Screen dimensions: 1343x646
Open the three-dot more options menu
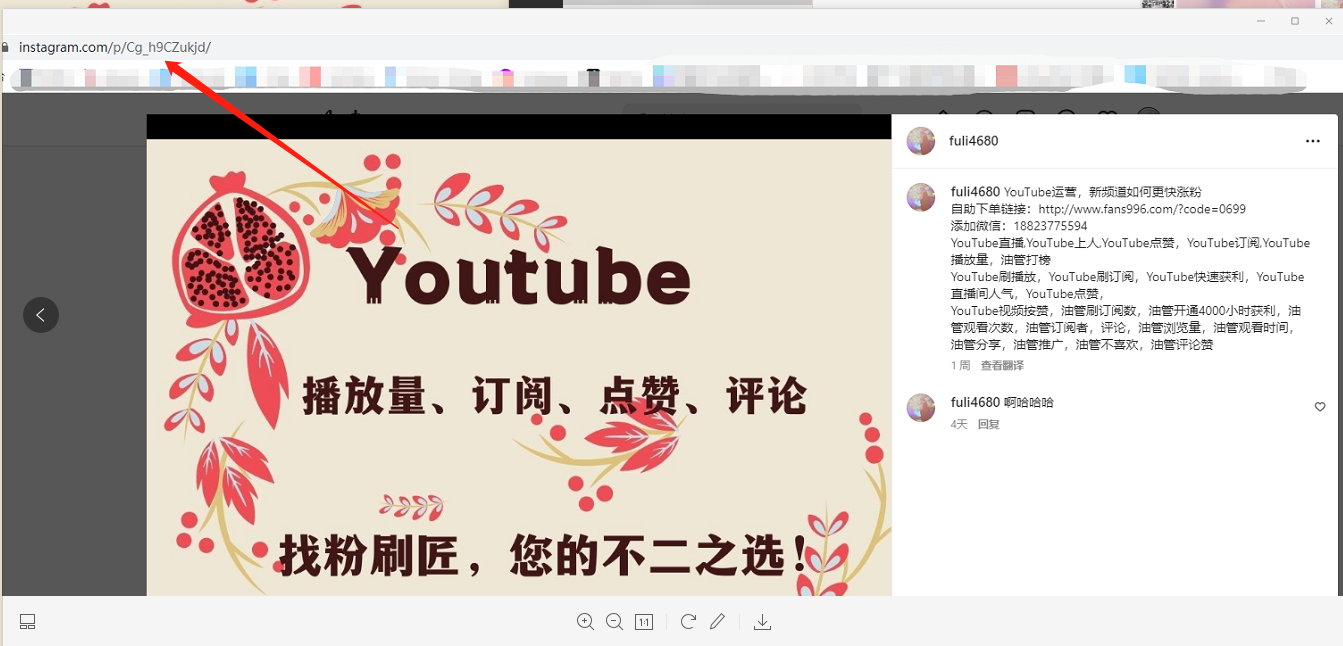point(1313,141)
